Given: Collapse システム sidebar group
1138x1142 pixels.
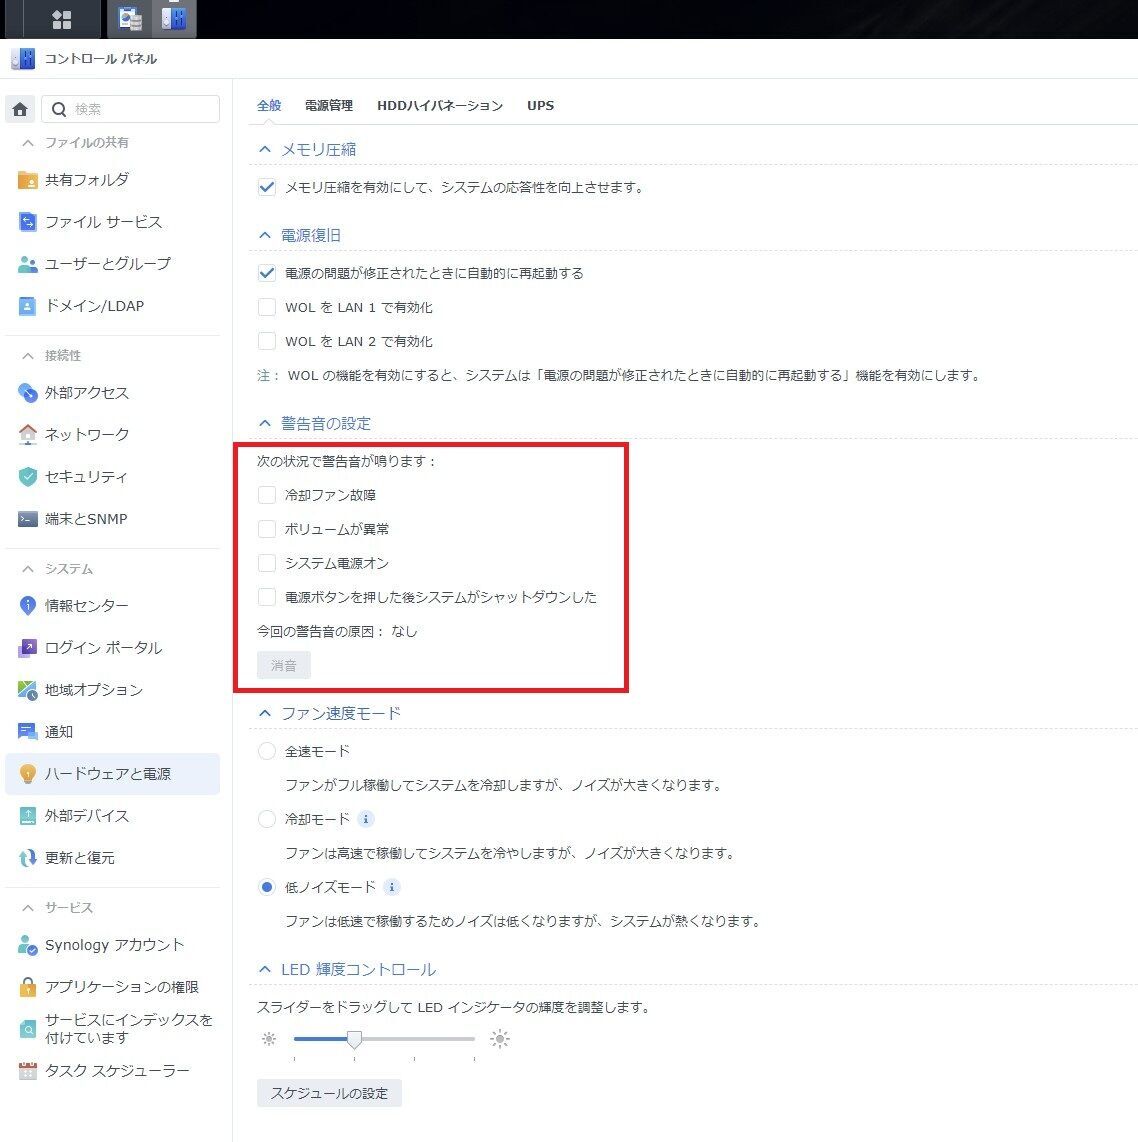Looking at the screenshot, I should point(28,569).
